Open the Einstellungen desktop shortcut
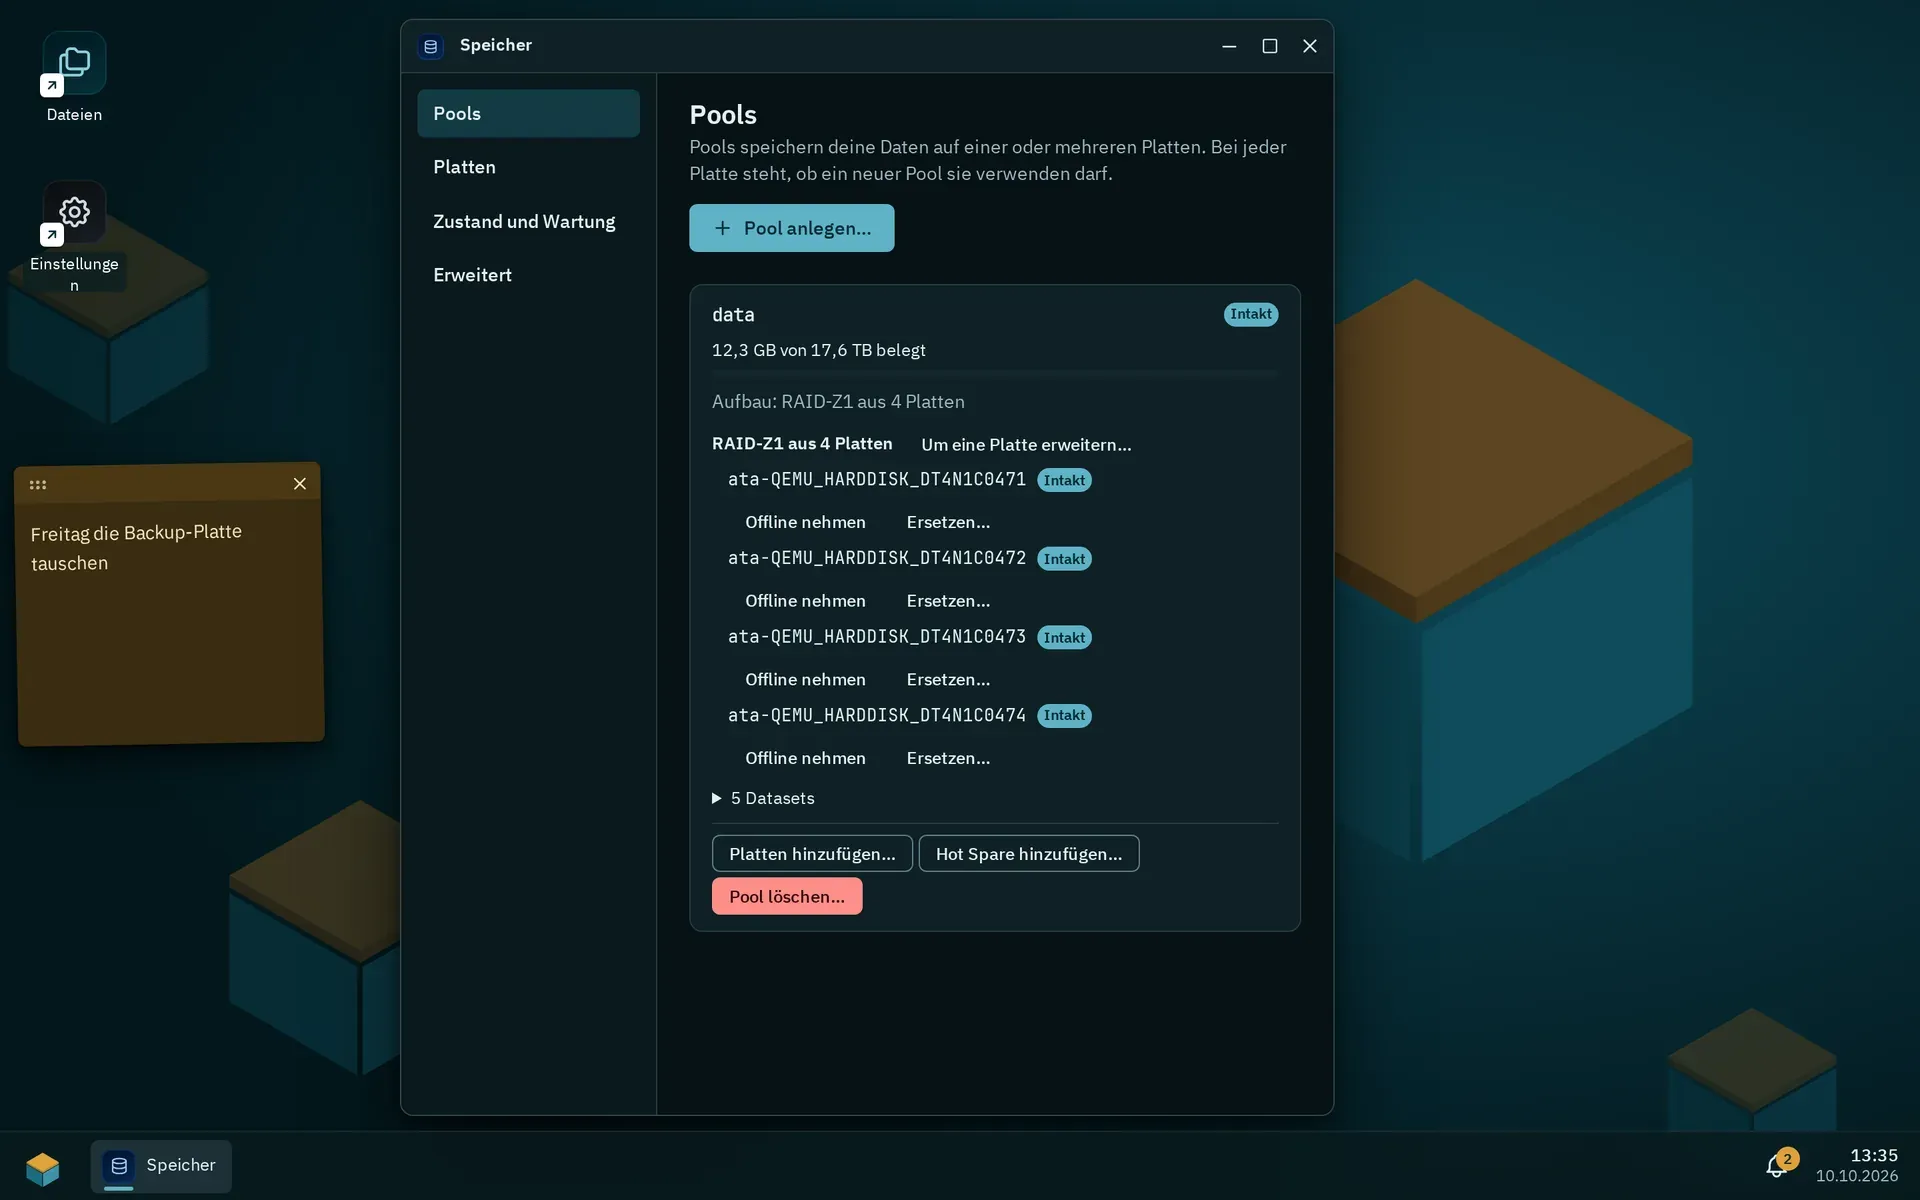The image size is (1920, 1200). 74,237
